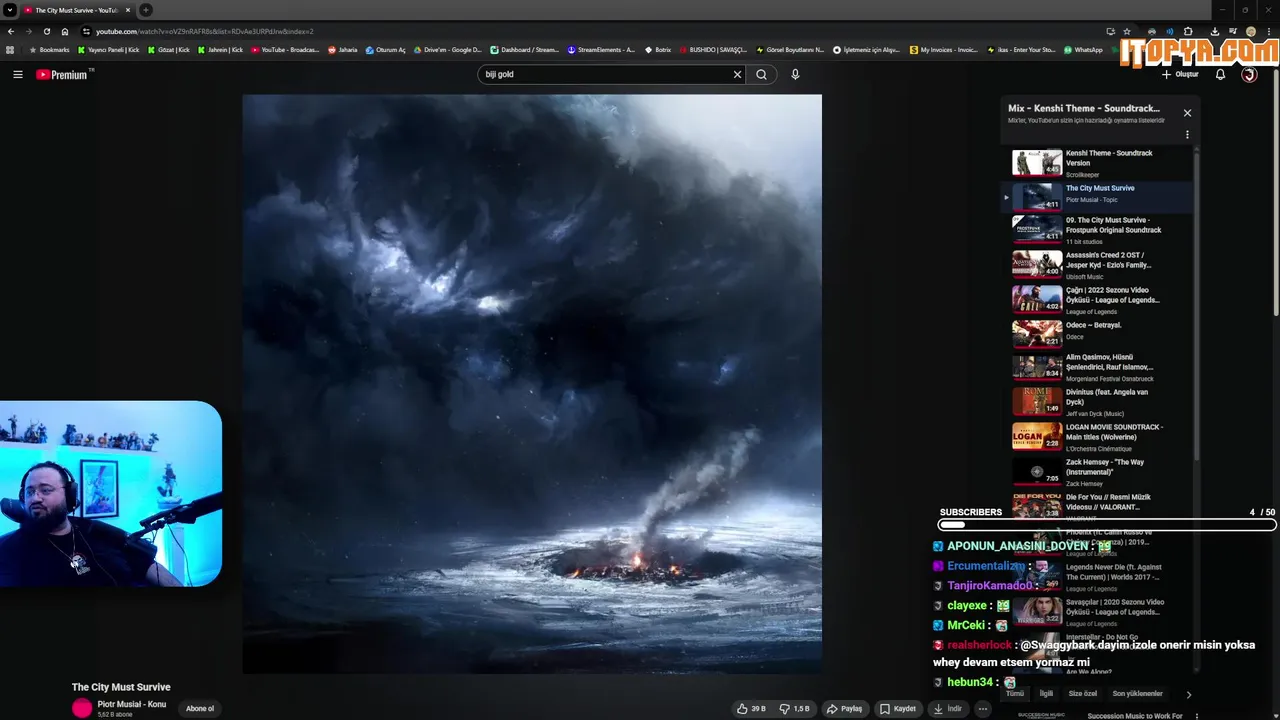Play Assassin's Creed 2 OST thumbnail
1280x720 pixels.
tap(1037, 263)
